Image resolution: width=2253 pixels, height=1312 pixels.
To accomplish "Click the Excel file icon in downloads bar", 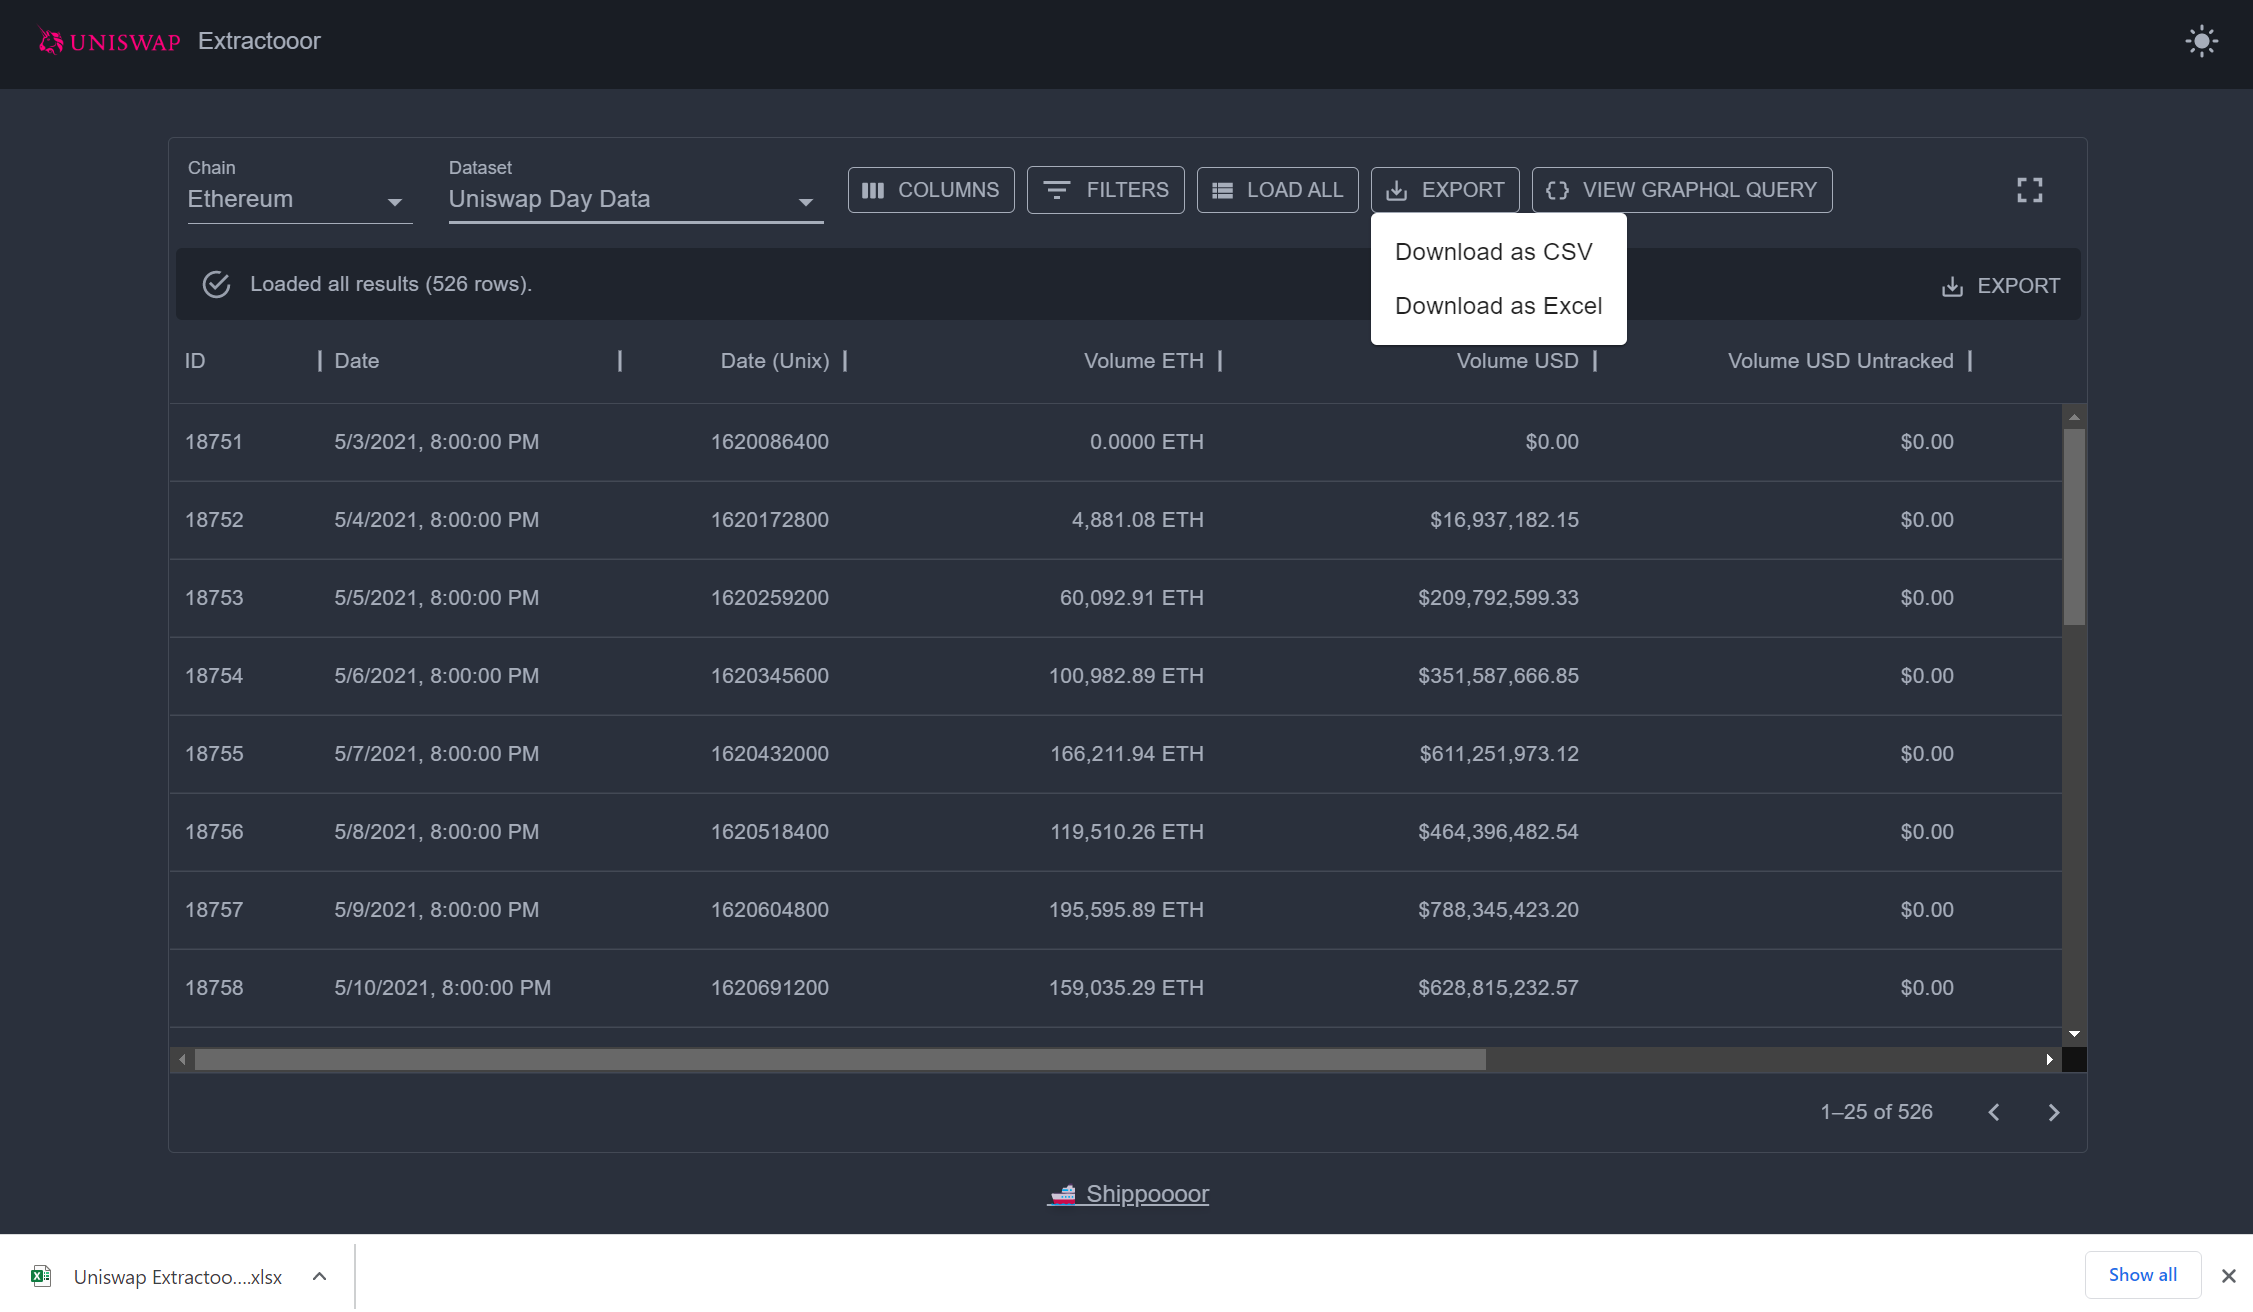I will pos(41,1276).
